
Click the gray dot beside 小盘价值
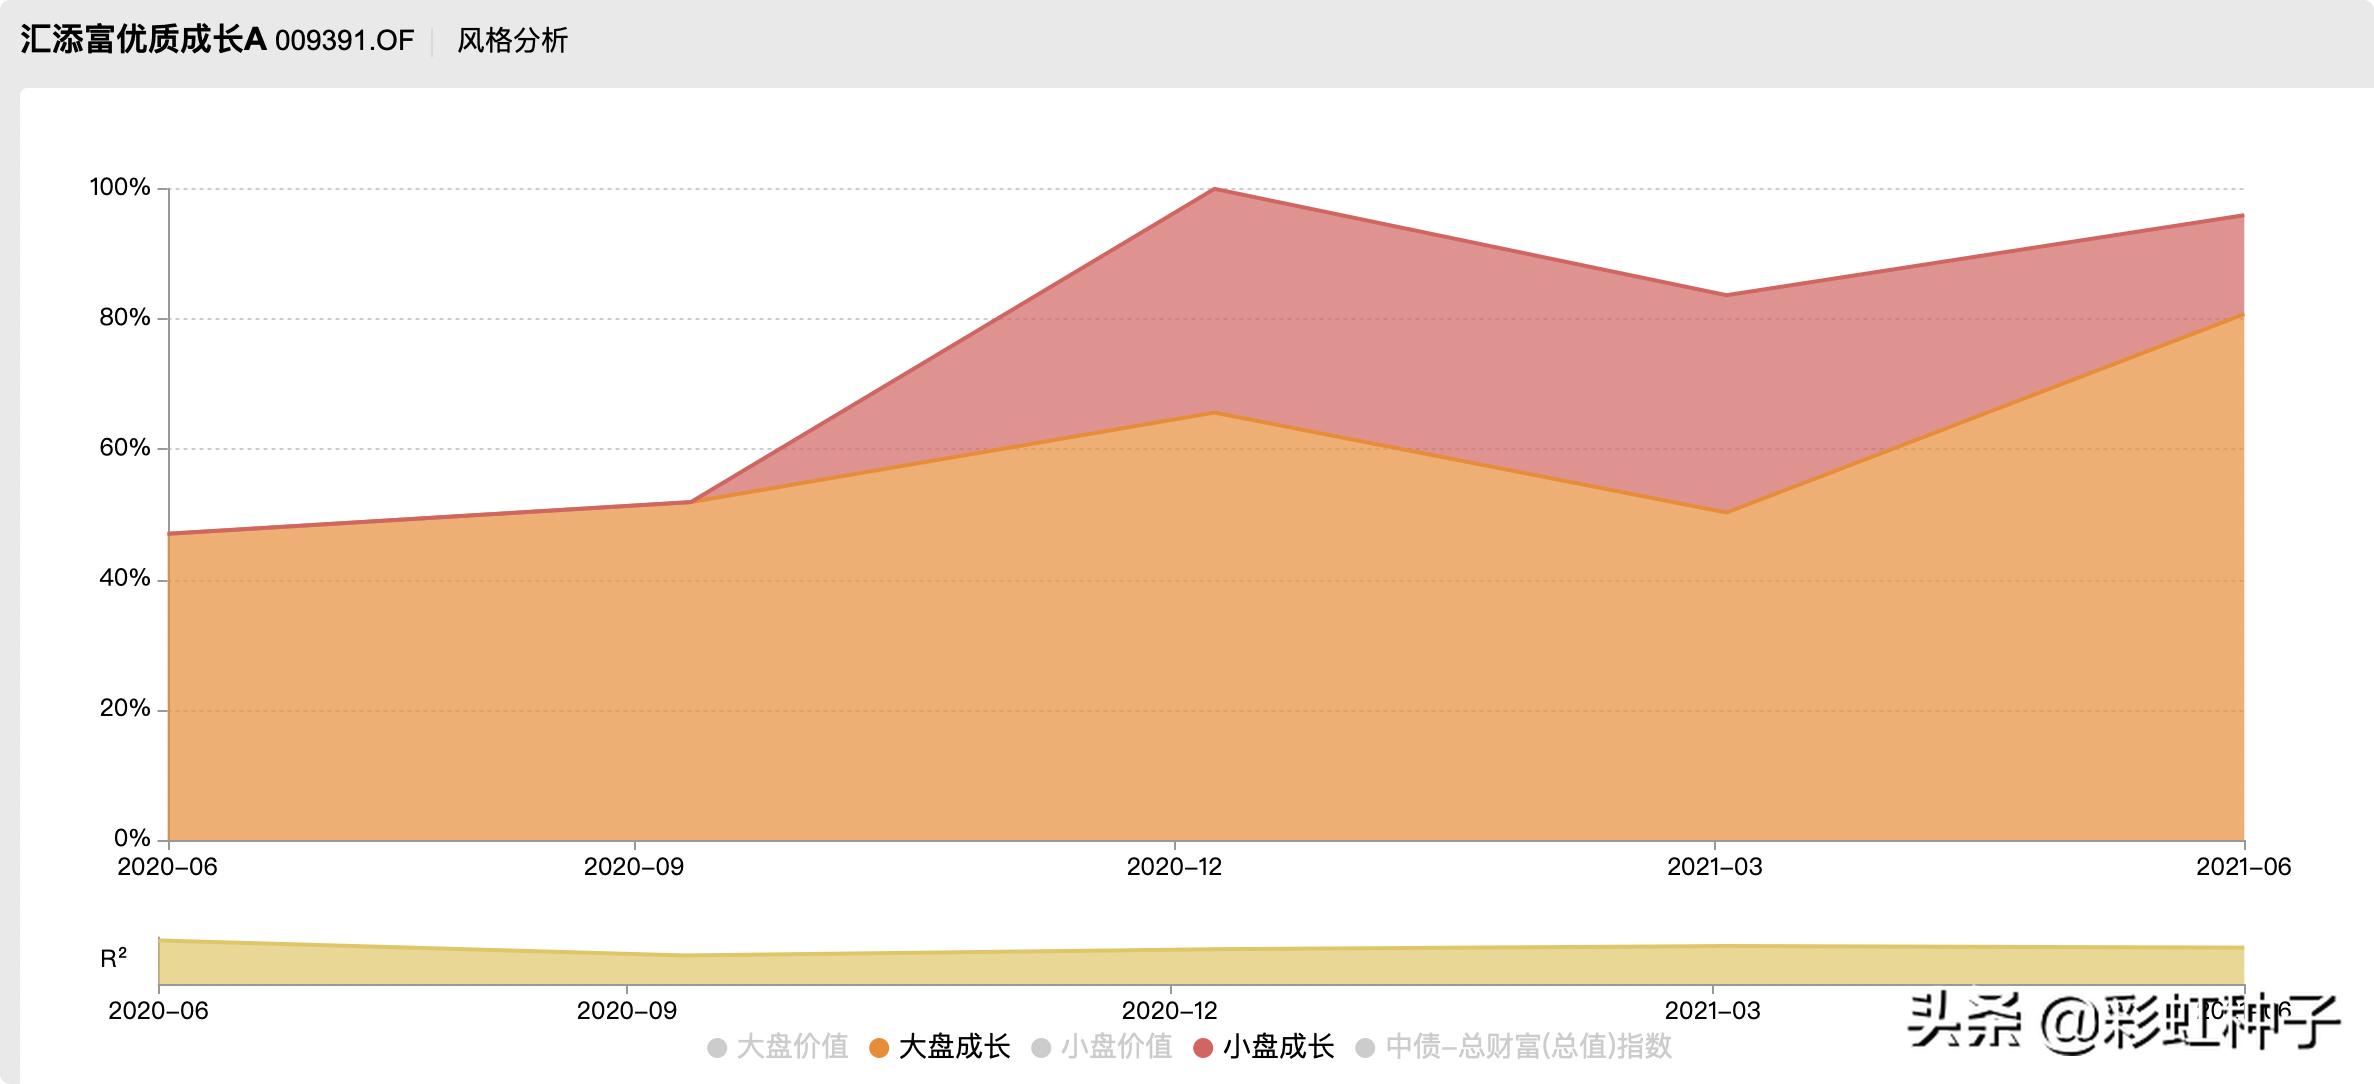[x=1041, y=1048]
